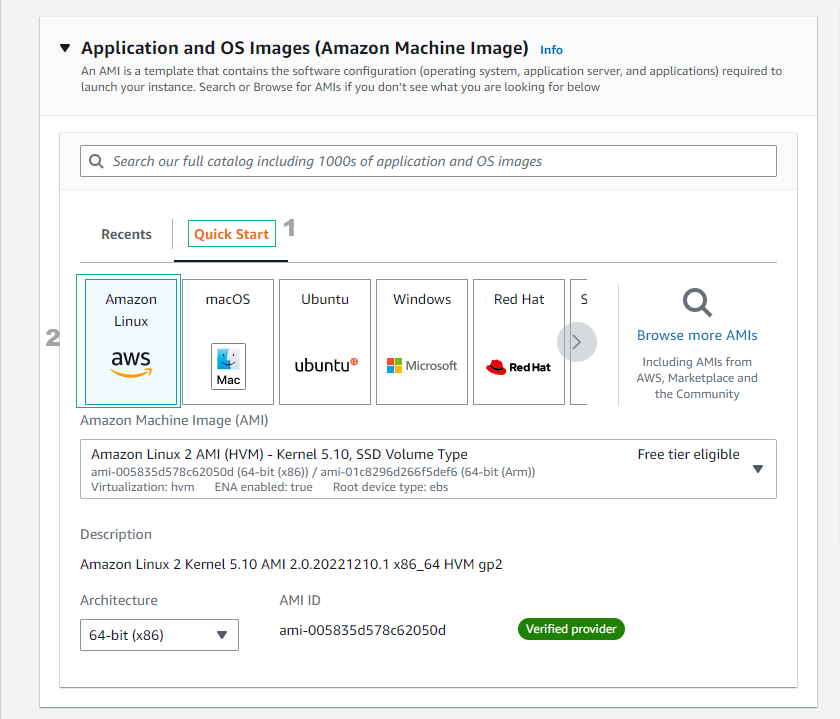The width and height of the screenshot is (840, 719).
Task: Click the Mac Finder logo icon
Action: point(228,366)
